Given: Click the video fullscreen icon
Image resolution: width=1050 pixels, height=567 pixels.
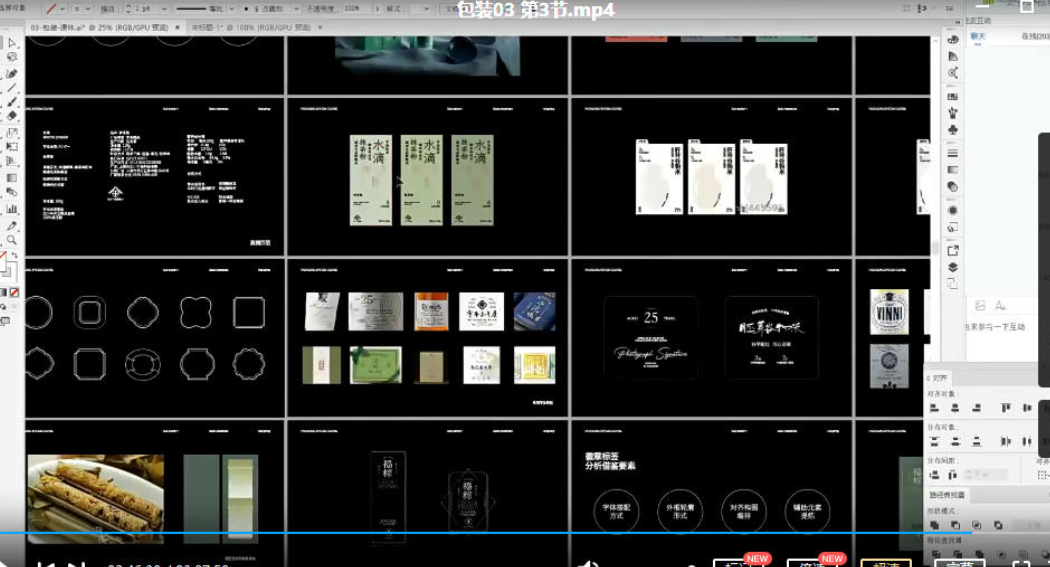Looking at the screenshot, I should [1020, 564].
